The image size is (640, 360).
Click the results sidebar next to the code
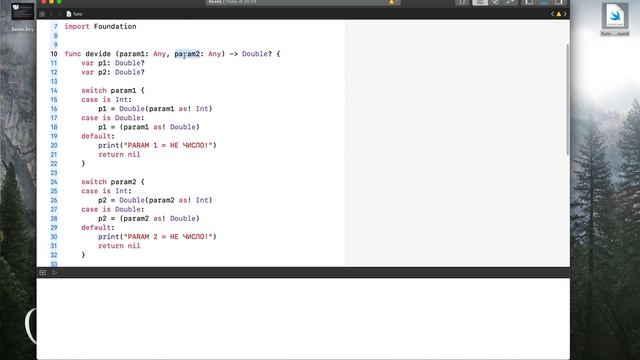(457, 143)
